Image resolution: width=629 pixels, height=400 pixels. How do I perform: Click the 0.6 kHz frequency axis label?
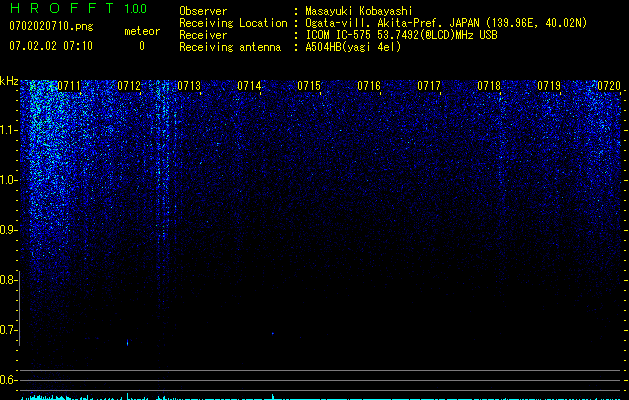[8, 380]
